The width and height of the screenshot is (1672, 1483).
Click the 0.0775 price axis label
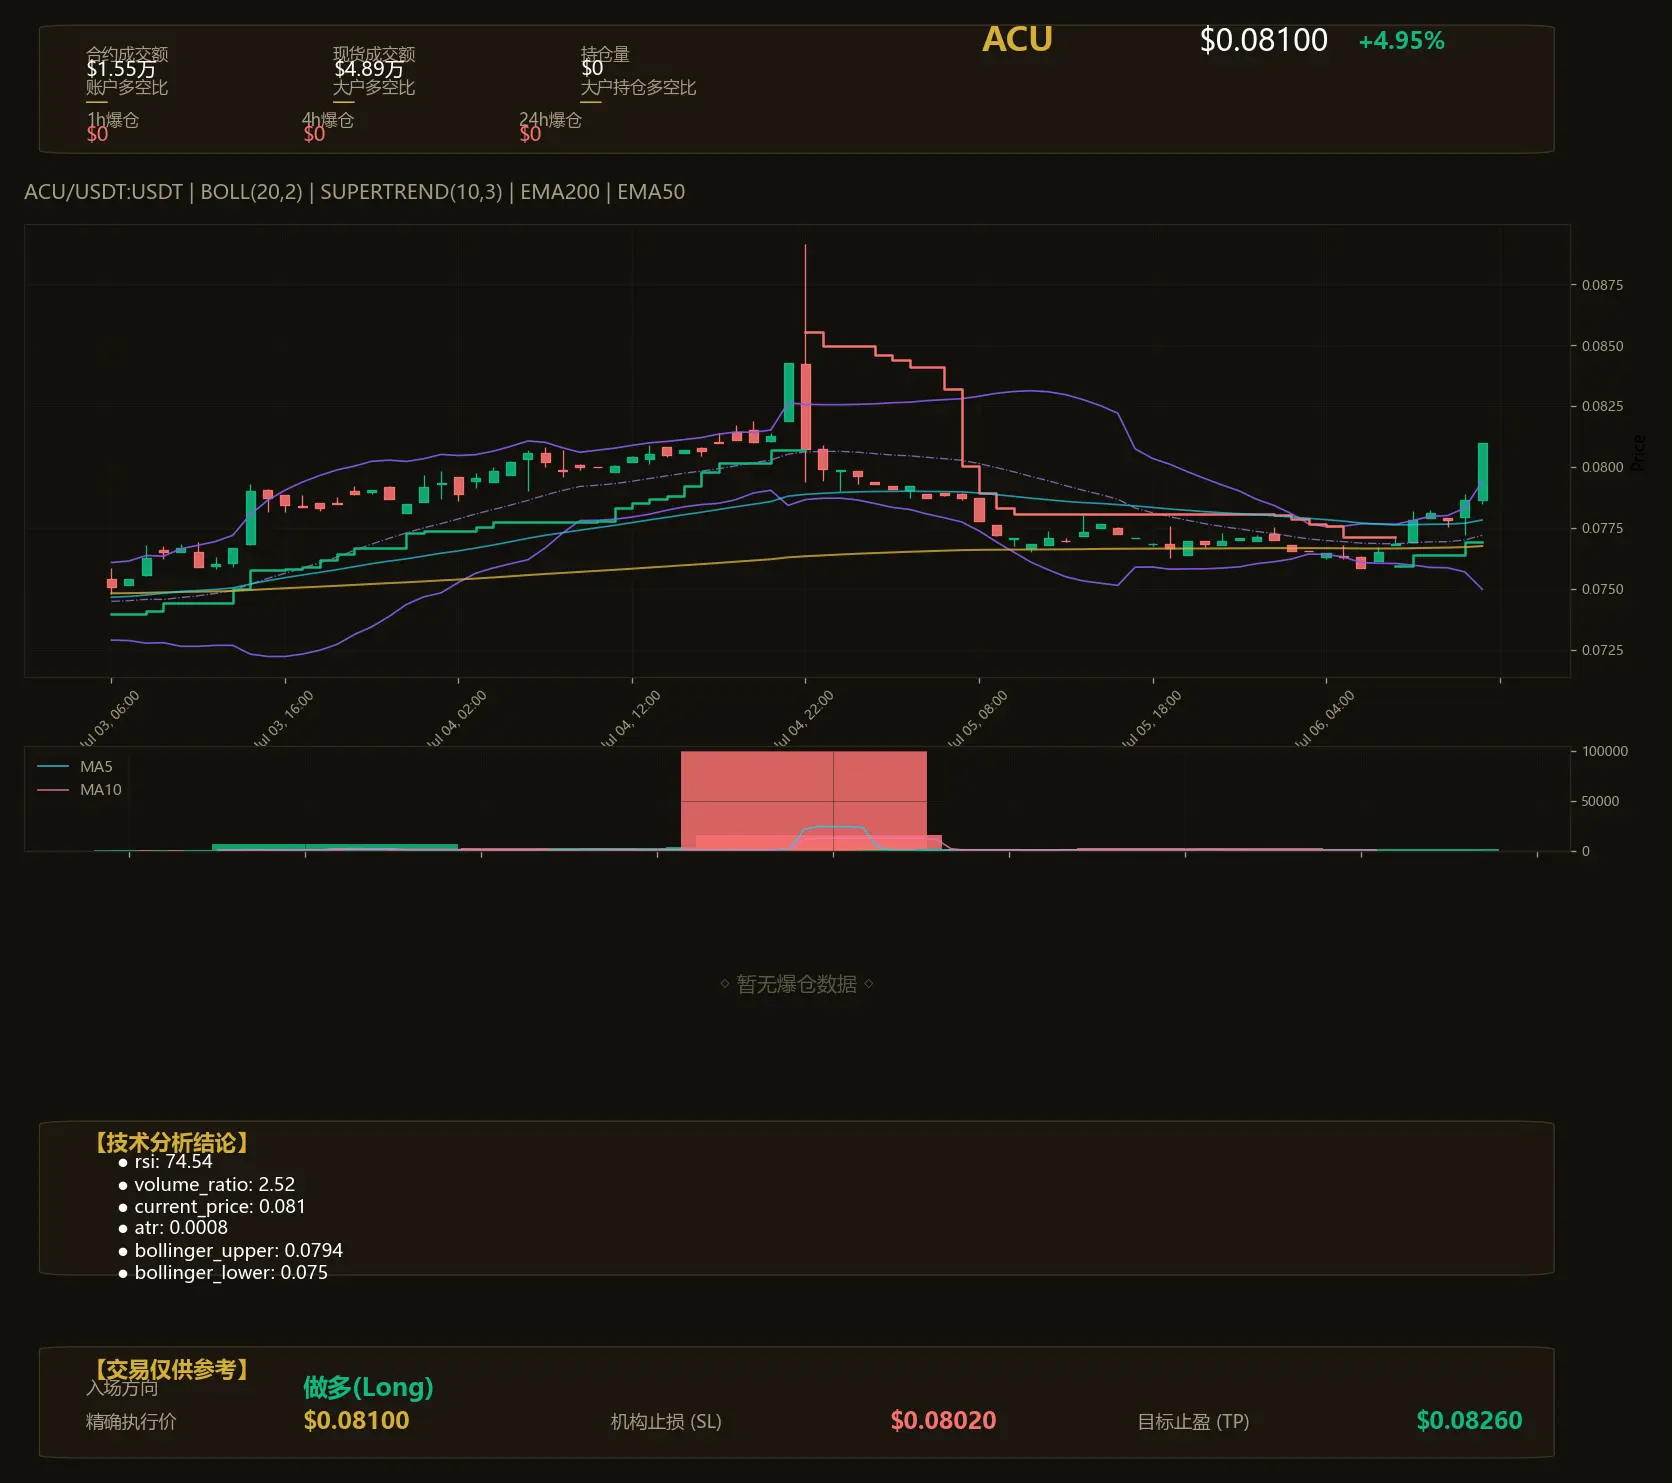[1602, 528]
